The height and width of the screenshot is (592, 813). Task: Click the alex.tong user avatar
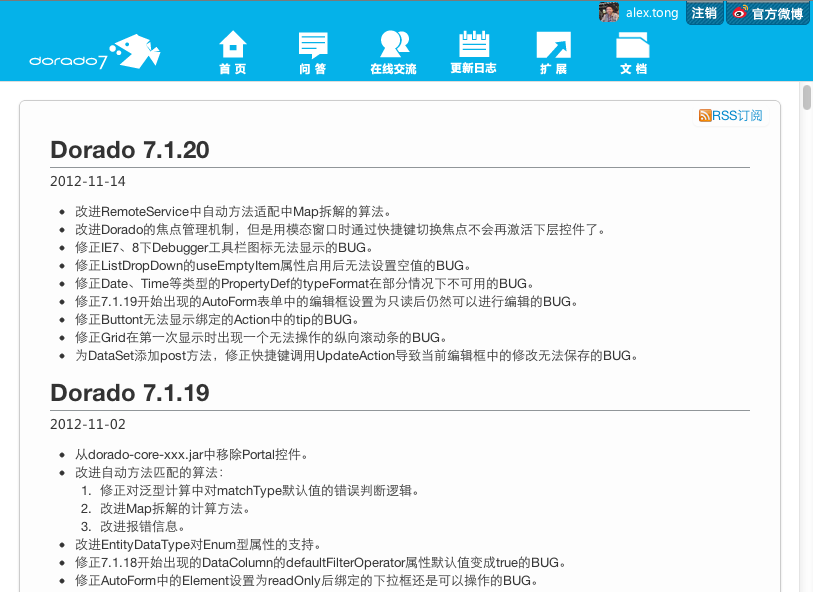609,12
